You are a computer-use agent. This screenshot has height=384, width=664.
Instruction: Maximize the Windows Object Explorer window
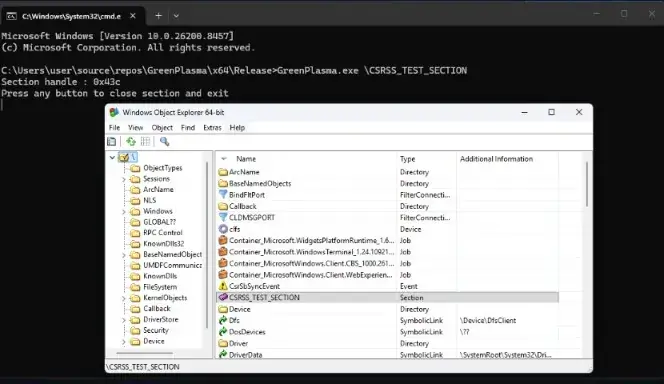pyautogui.click(x=551, y=112)
